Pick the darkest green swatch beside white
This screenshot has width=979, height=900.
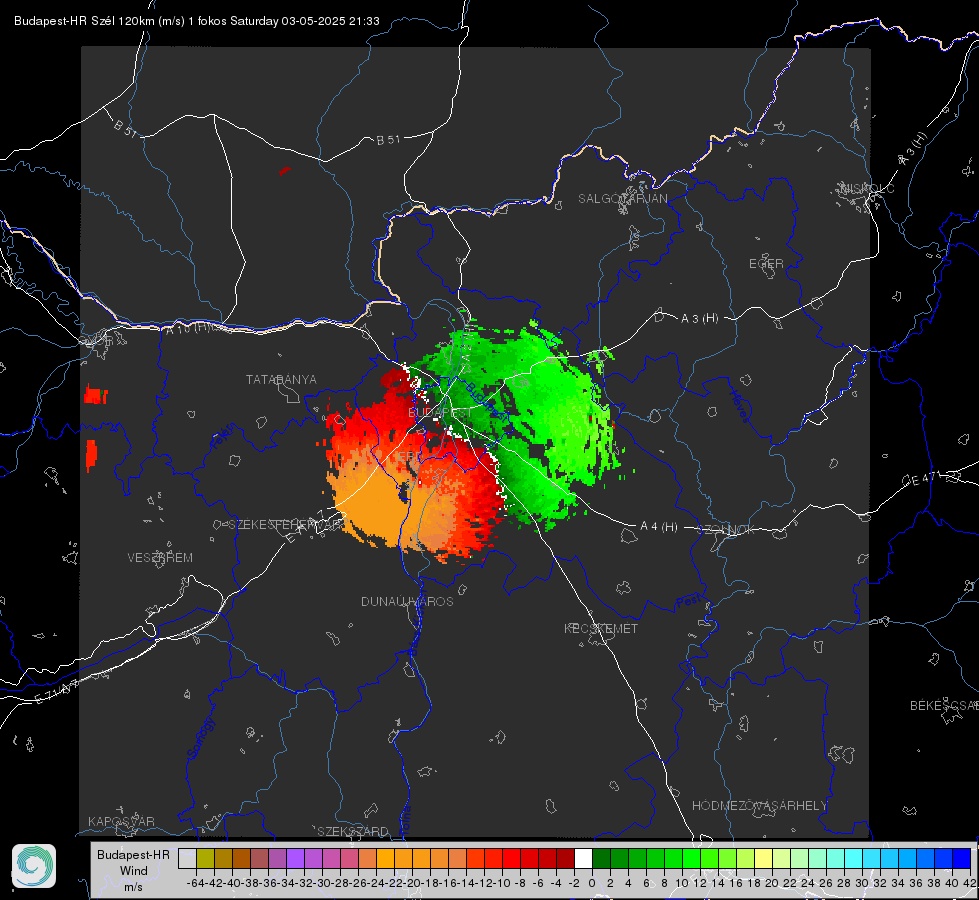601,858
